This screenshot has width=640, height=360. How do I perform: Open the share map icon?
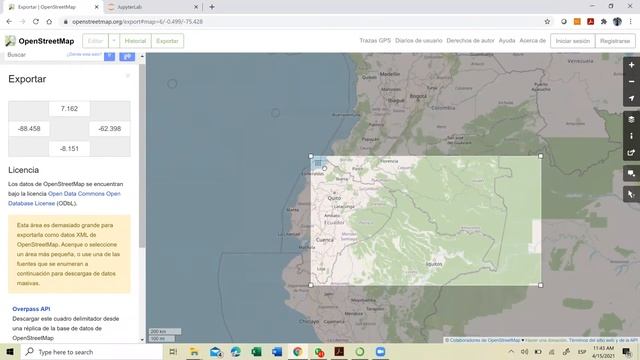click(x=631, y=153)
